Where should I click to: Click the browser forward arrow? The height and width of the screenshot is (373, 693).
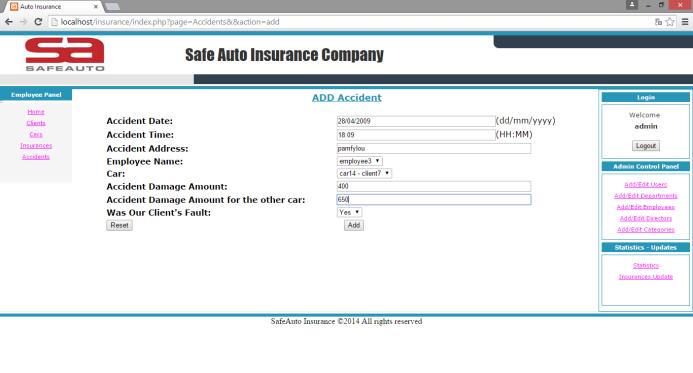[x=23, y=22]
